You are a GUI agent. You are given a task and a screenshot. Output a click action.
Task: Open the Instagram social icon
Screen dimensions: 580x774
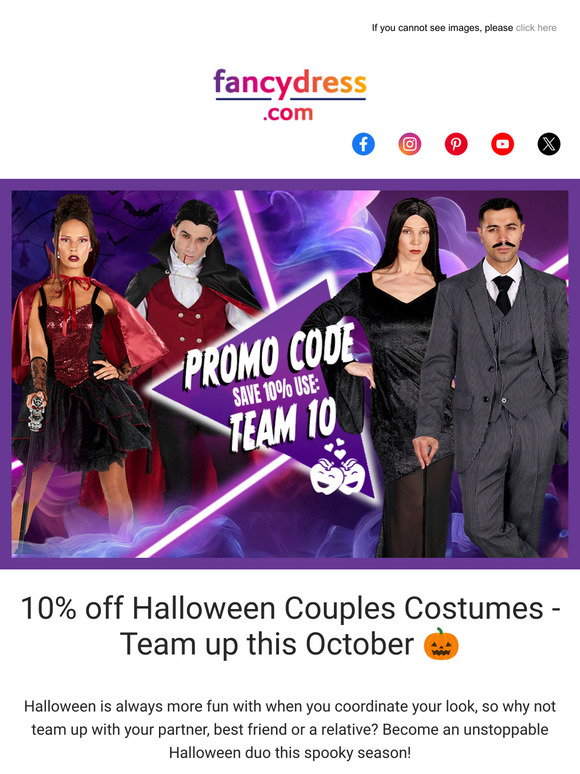click(x=410, y=144)
